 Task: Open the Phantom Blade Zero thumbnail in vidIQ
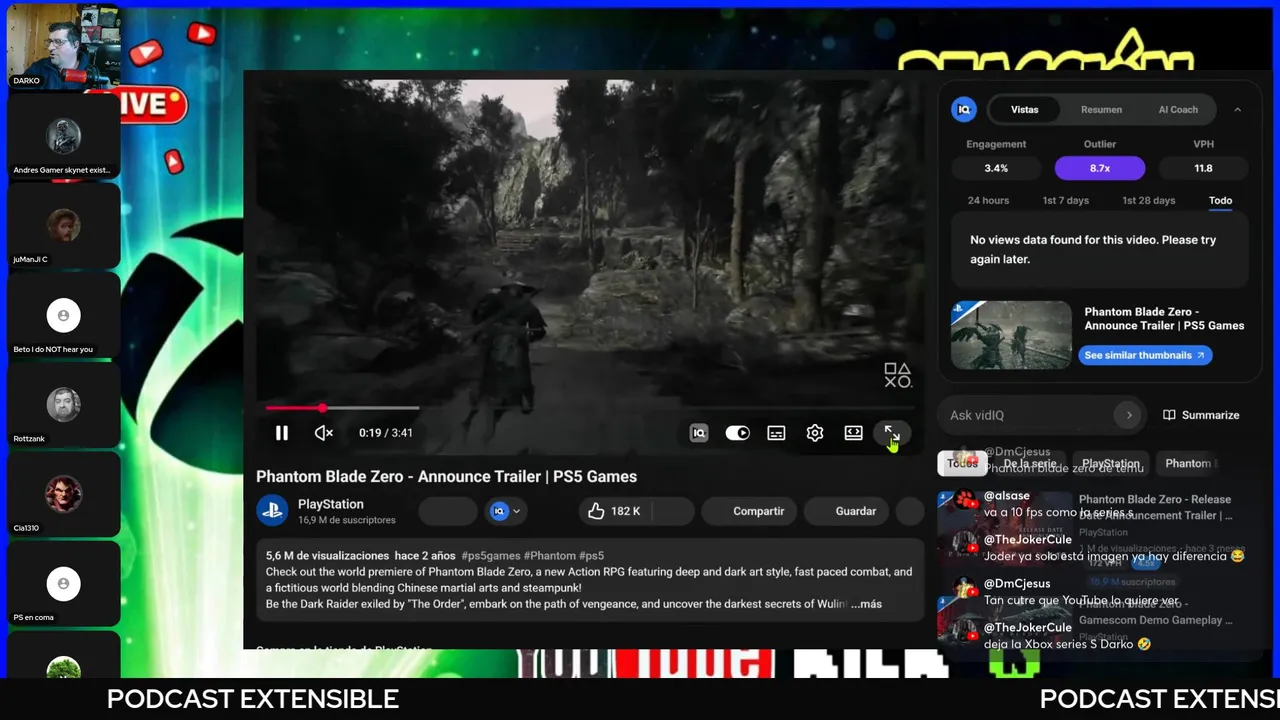(x=1011, y=335)
